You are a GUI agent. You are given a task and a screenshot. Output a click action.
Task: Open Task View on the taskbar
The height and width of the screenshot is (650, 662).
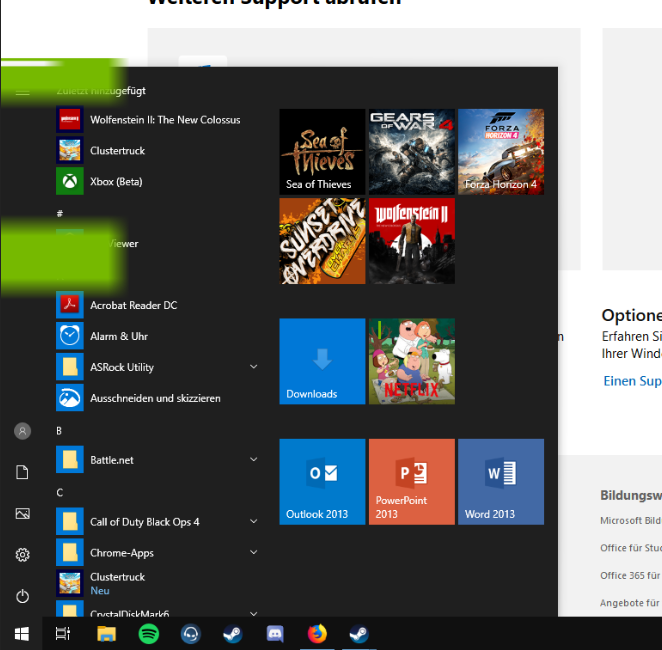click(63, 634)
